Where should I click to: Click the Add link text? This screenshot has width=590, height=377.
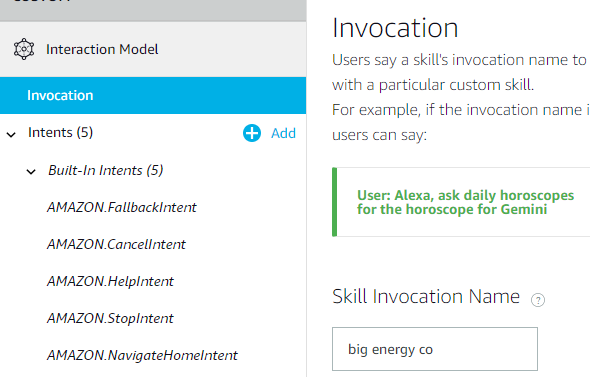tap(283, 133)
